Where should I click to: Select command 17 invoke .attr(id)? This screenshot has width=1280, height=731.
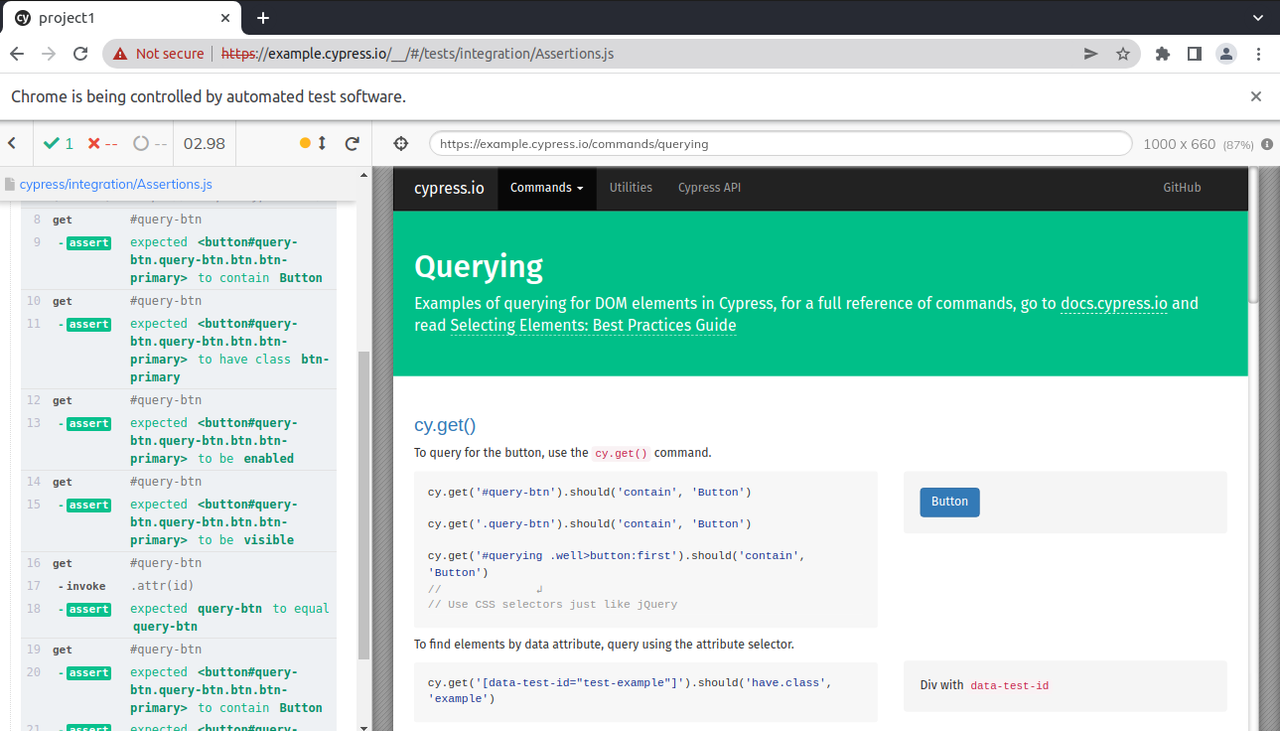click(178, 586)
